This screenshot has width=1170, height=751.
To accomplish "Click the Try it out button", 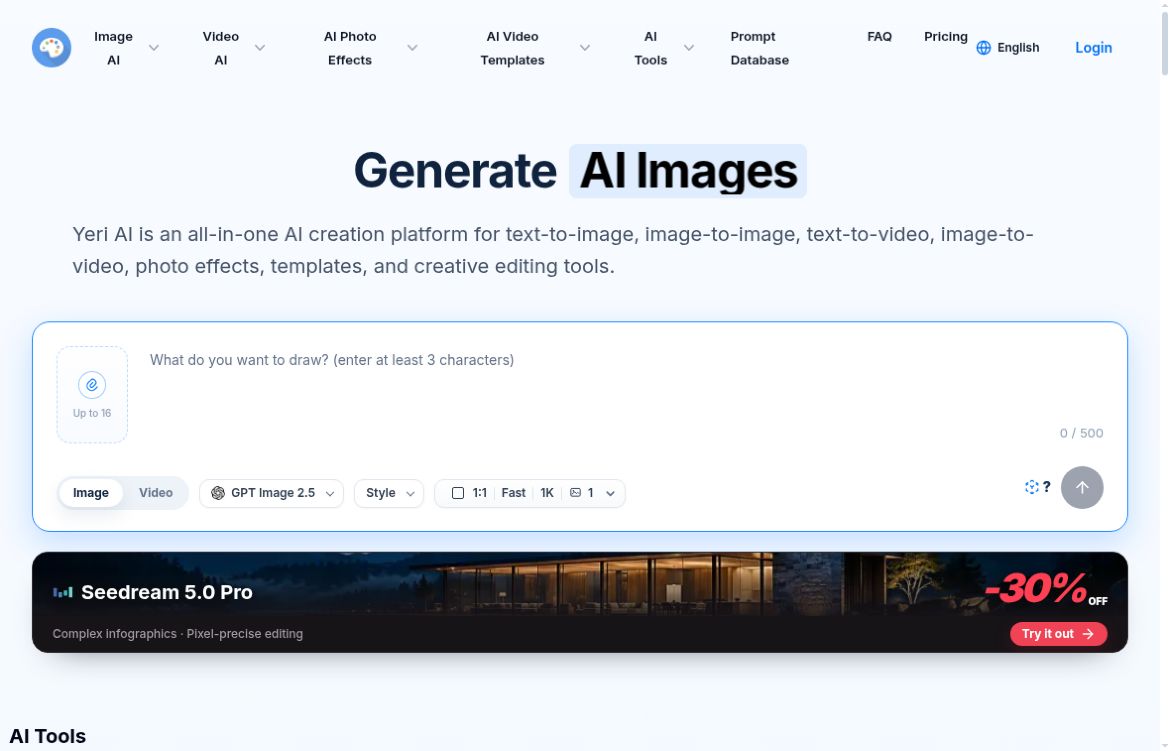I will 1058,634.
